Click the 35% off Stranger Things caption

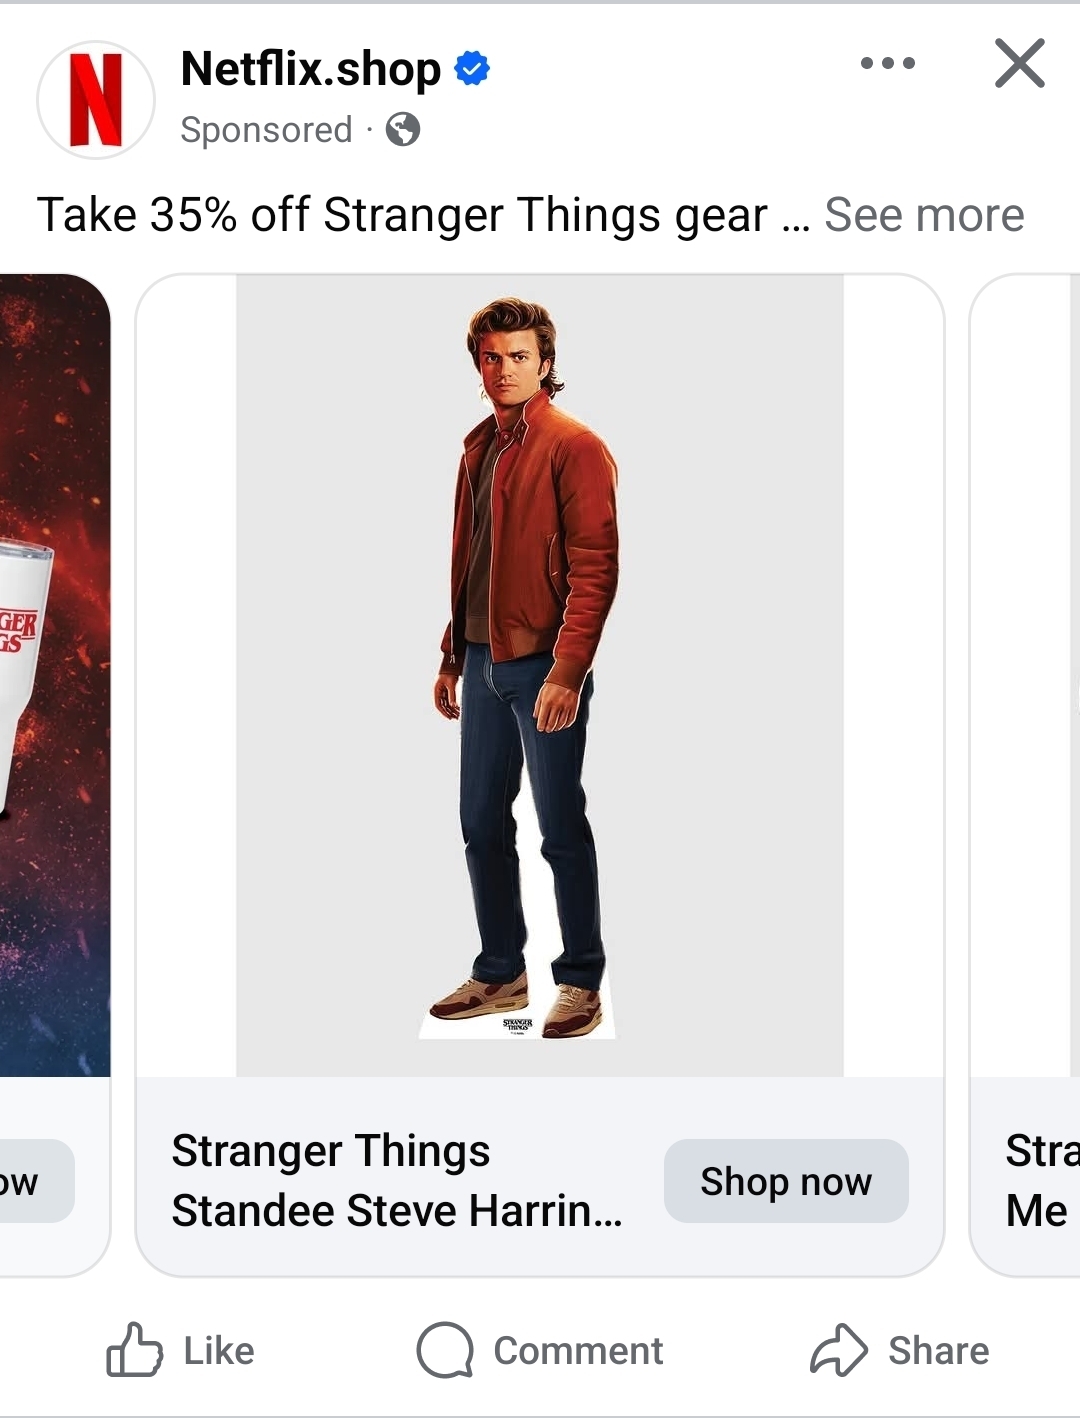(402, 215)
